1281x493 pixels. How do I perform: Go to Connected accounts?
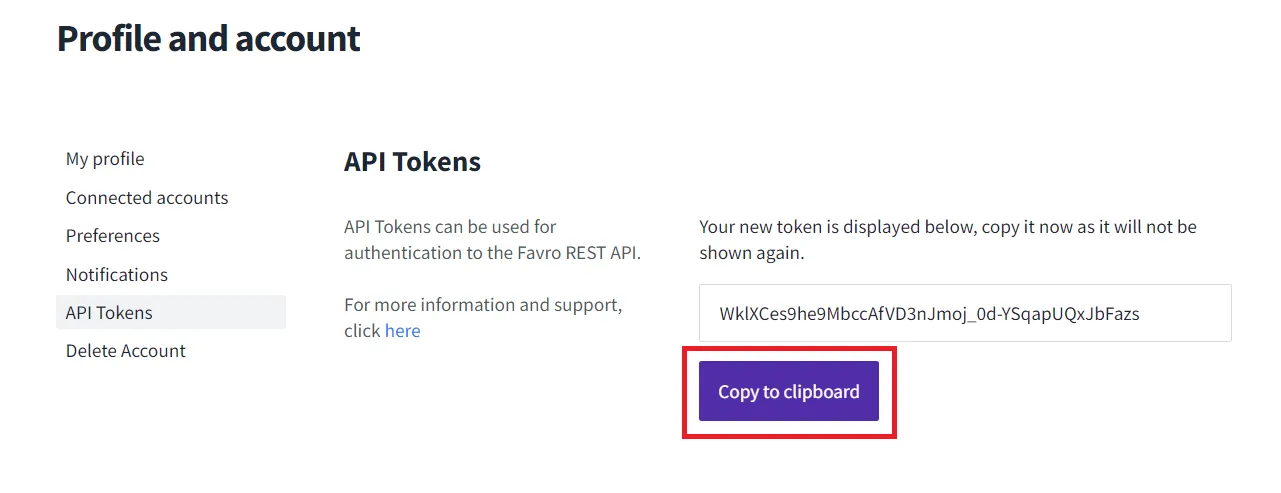pos(147,198)
